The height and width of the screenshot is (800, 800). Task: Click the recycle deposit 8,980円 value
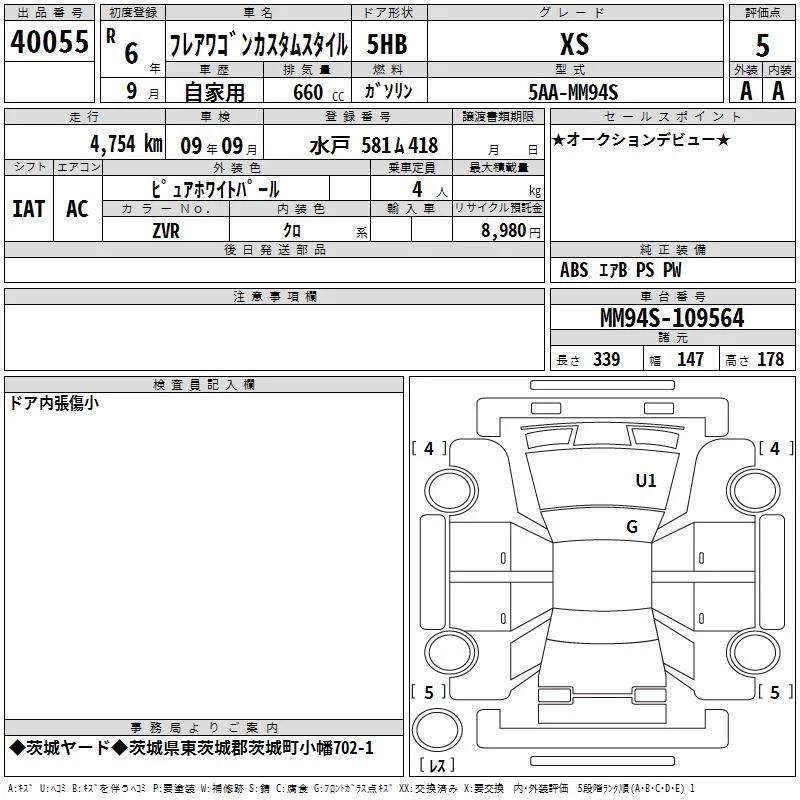coord(508,230)
